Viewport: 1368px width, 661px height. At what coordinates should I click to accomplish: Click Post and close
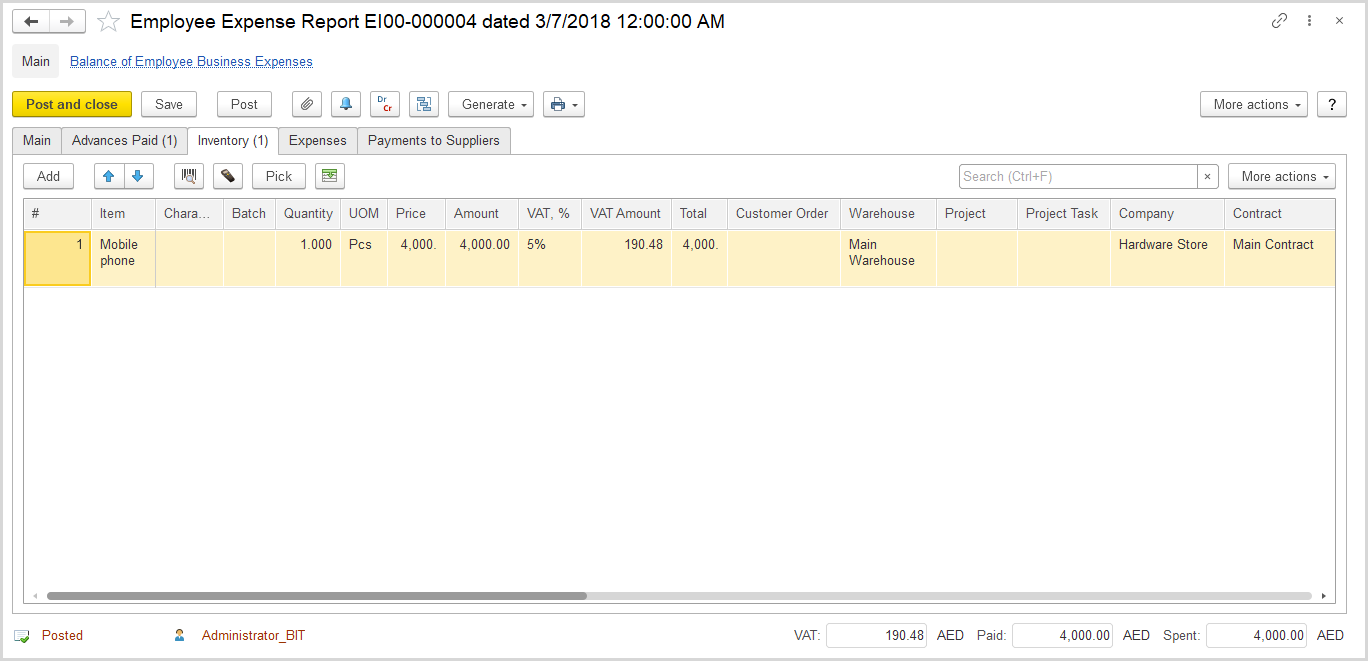[x=71, y=104]
